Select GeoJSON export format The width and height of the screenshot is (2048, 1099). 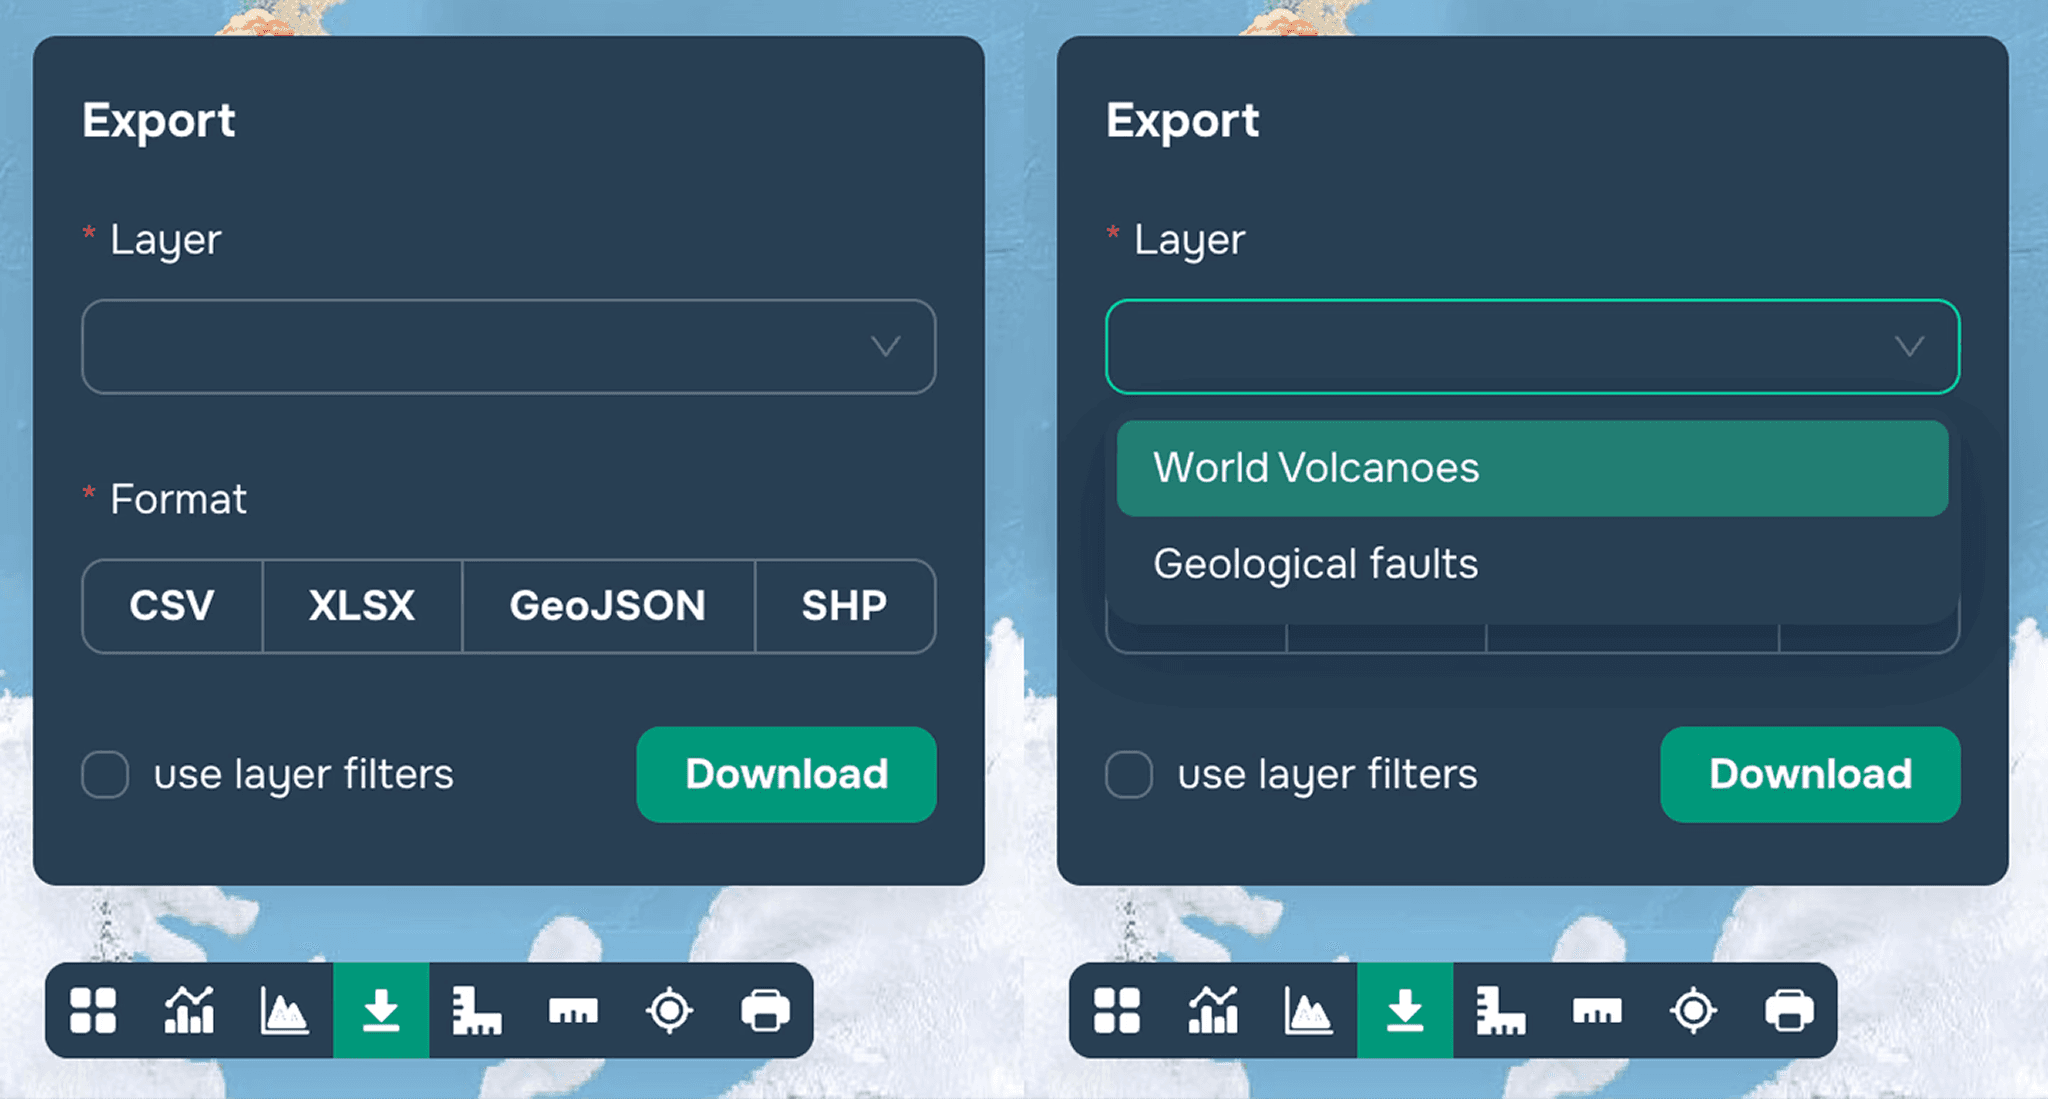(x=608, y=606)
